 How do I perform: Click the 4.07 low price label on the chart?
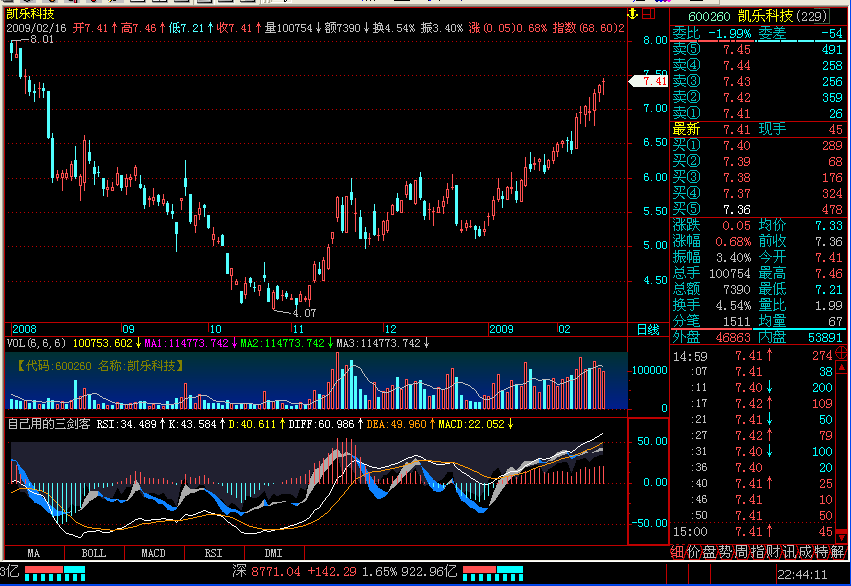pyautogui.click(x=304, y=313)
